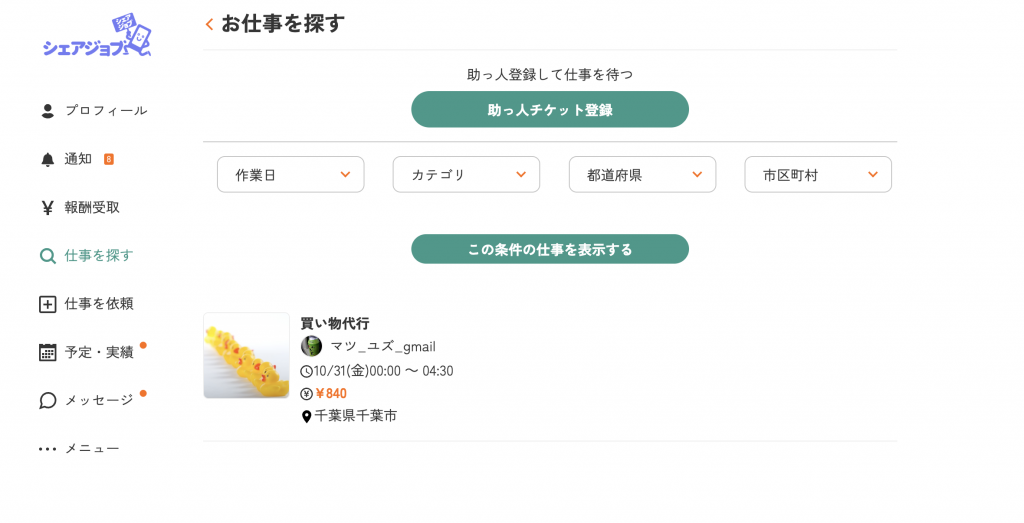Screen dimensions: 1024x523
Task: Click この条件の仕事を表示する button
Action: [x=550, y=249]
